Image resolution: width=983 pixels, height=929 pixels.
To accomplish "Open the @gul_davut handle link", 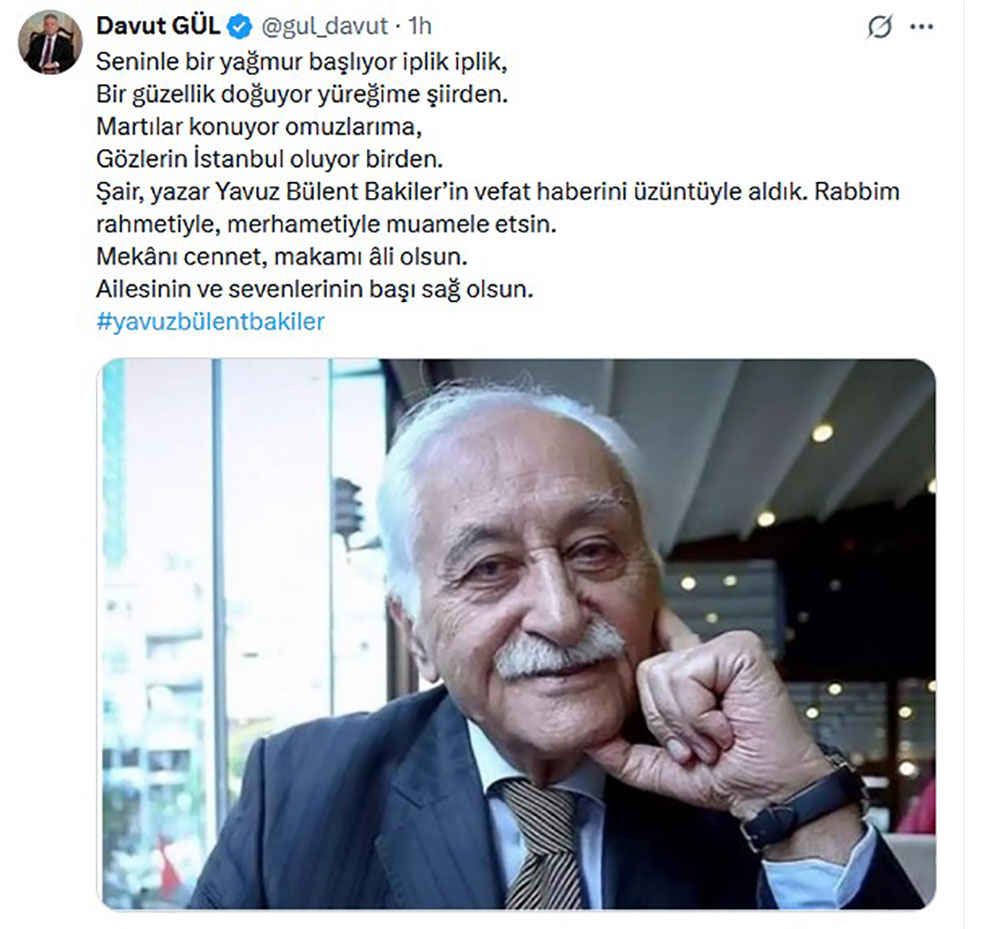I will (x=324, y=26).
